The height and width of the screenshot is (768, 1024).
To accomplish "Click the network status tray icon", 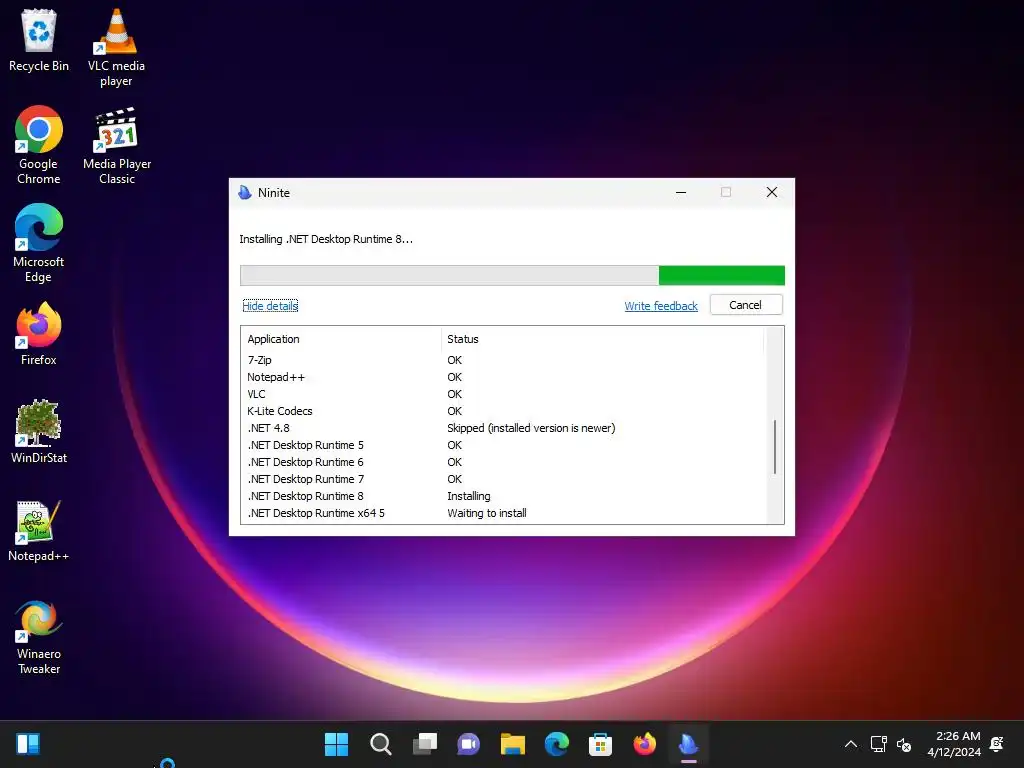I will 878,744.
